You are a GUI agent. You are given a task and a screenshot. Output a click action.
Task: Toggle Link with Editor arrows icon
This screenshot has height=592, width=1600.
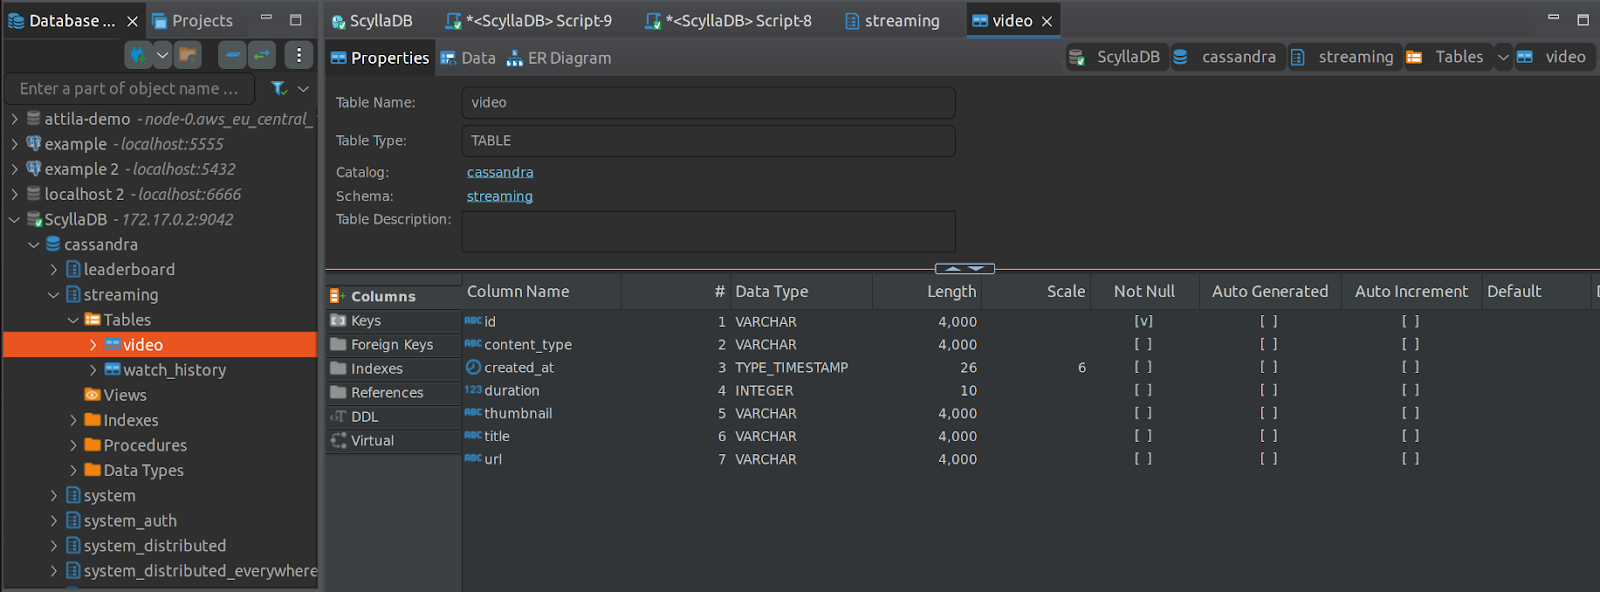point(262,55)
